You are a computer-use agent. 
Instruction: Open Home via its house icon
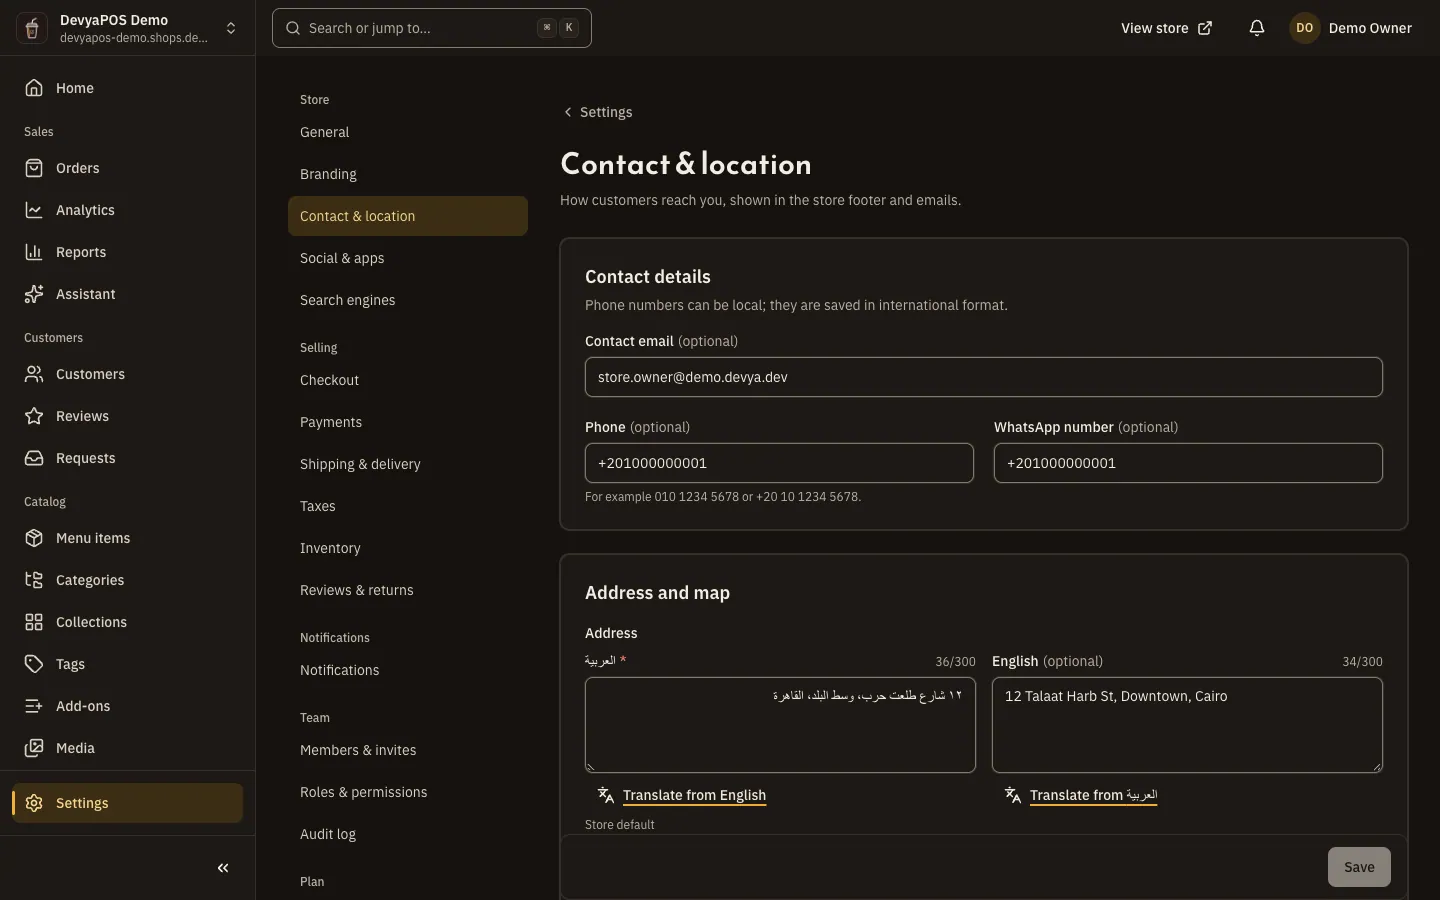tap(34, 88)
